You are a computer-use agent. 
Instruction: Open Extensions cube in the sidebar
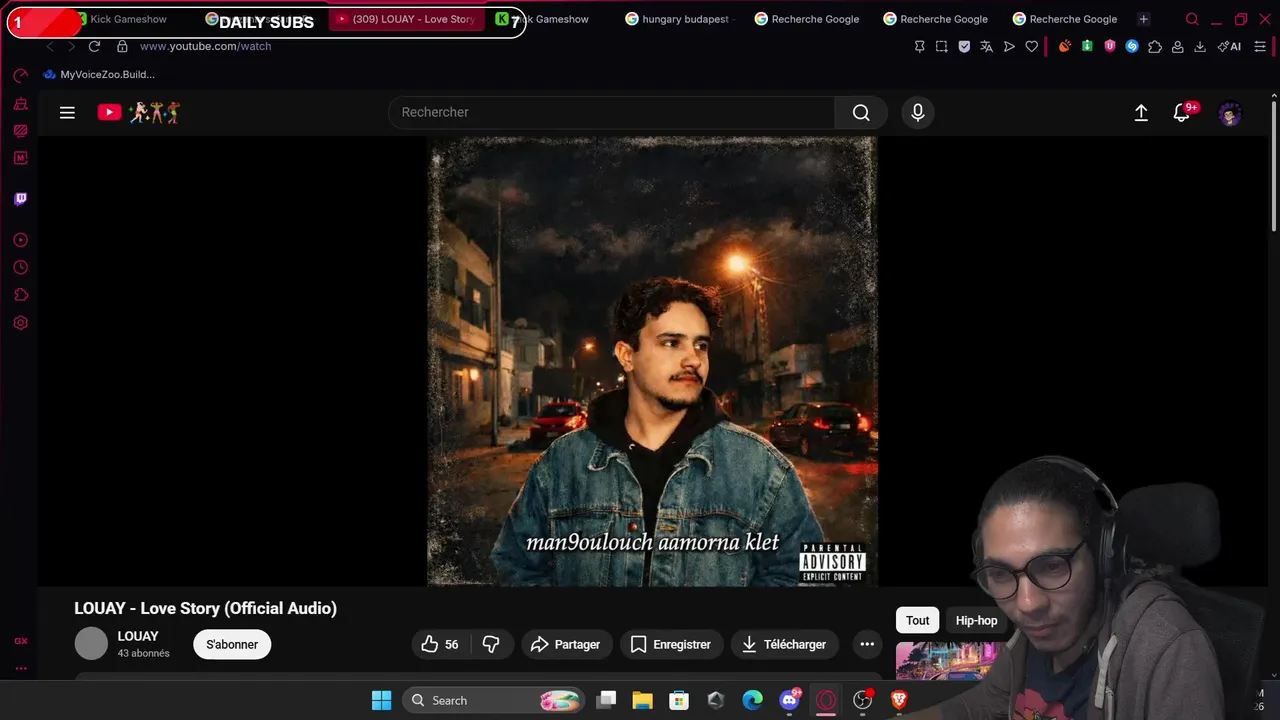20,295
